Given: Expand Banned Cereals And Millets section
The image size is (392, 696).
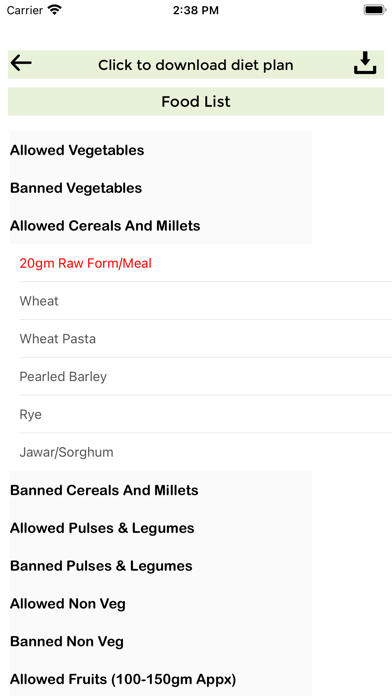Looking at the screenshot, I should pos(161,490).
